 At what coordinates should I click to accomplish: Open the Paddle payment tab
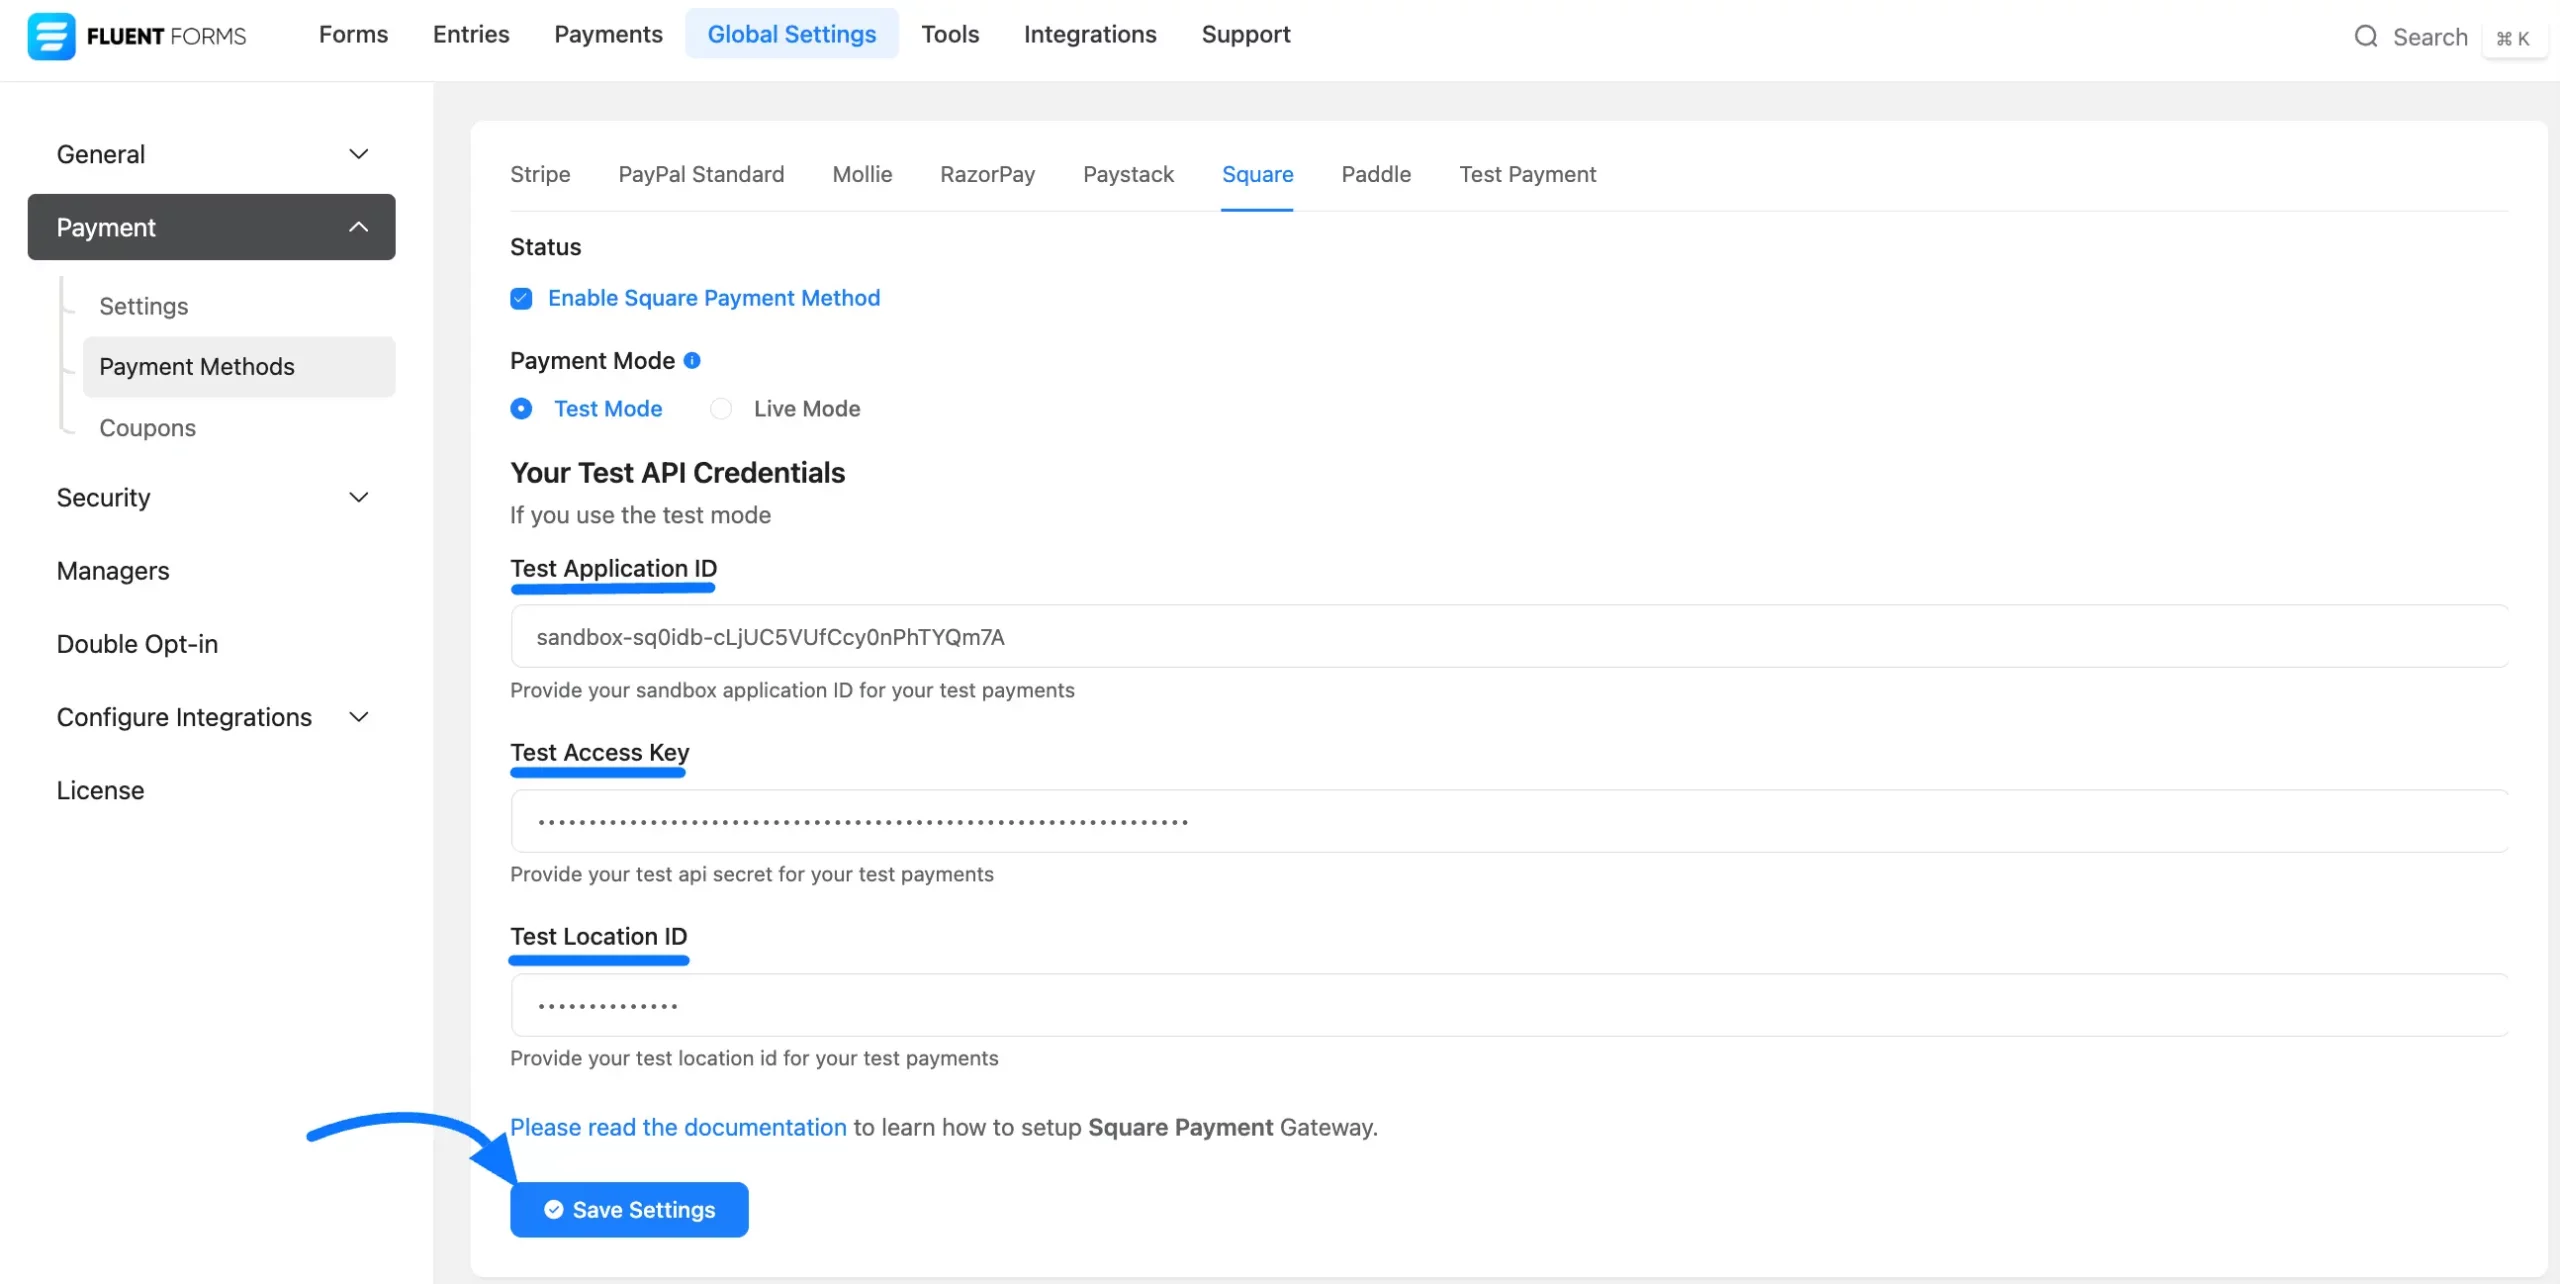(1376, 174)
